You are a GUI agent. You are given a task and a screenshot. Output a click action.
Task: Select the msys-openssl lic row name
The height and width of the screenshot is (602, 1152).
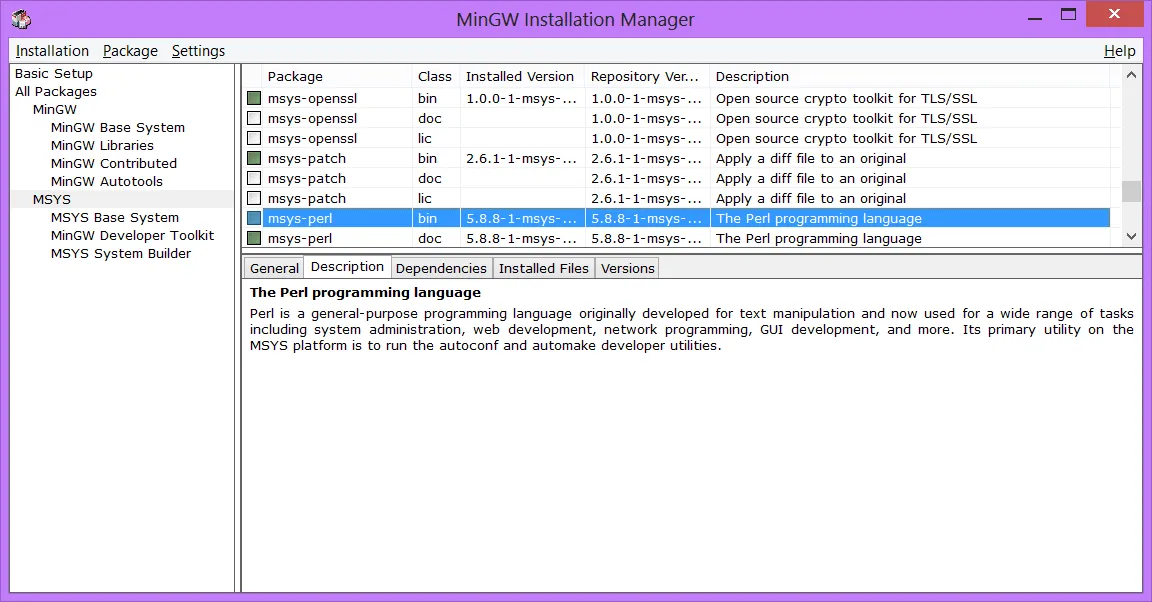pos(312,137)
